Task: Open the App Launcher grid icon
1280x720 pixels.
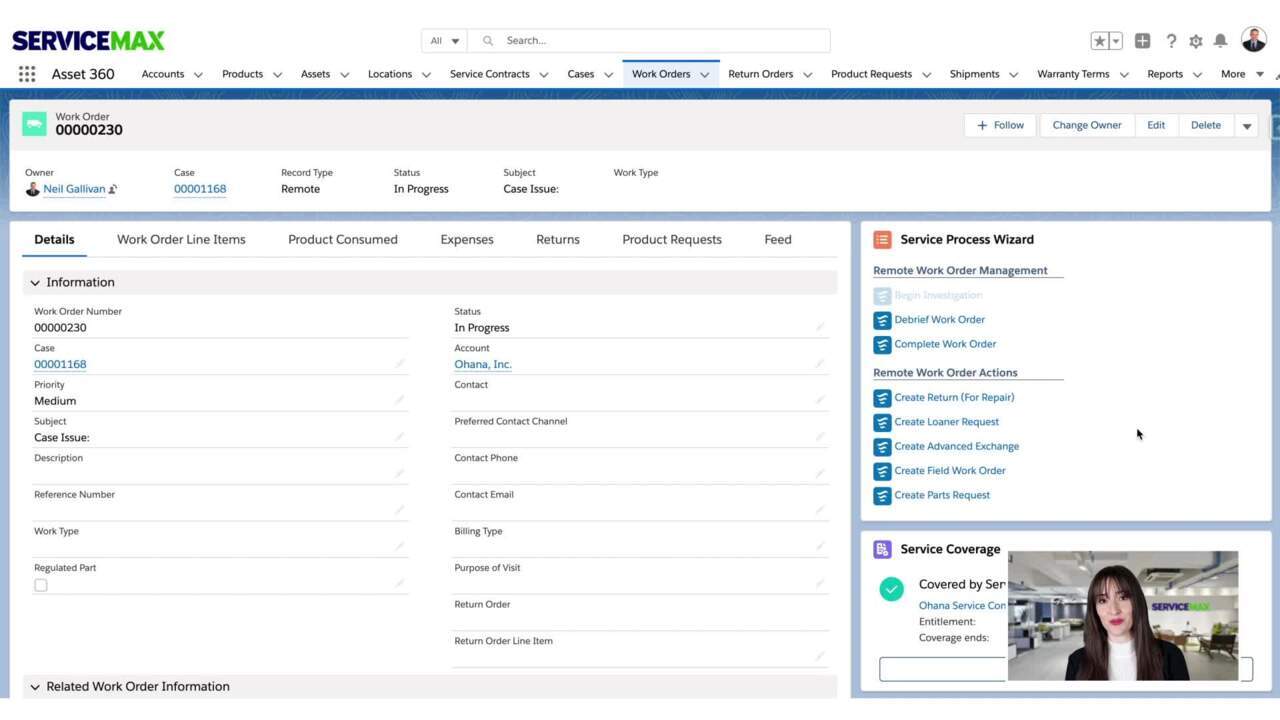Action: (27, 74)
